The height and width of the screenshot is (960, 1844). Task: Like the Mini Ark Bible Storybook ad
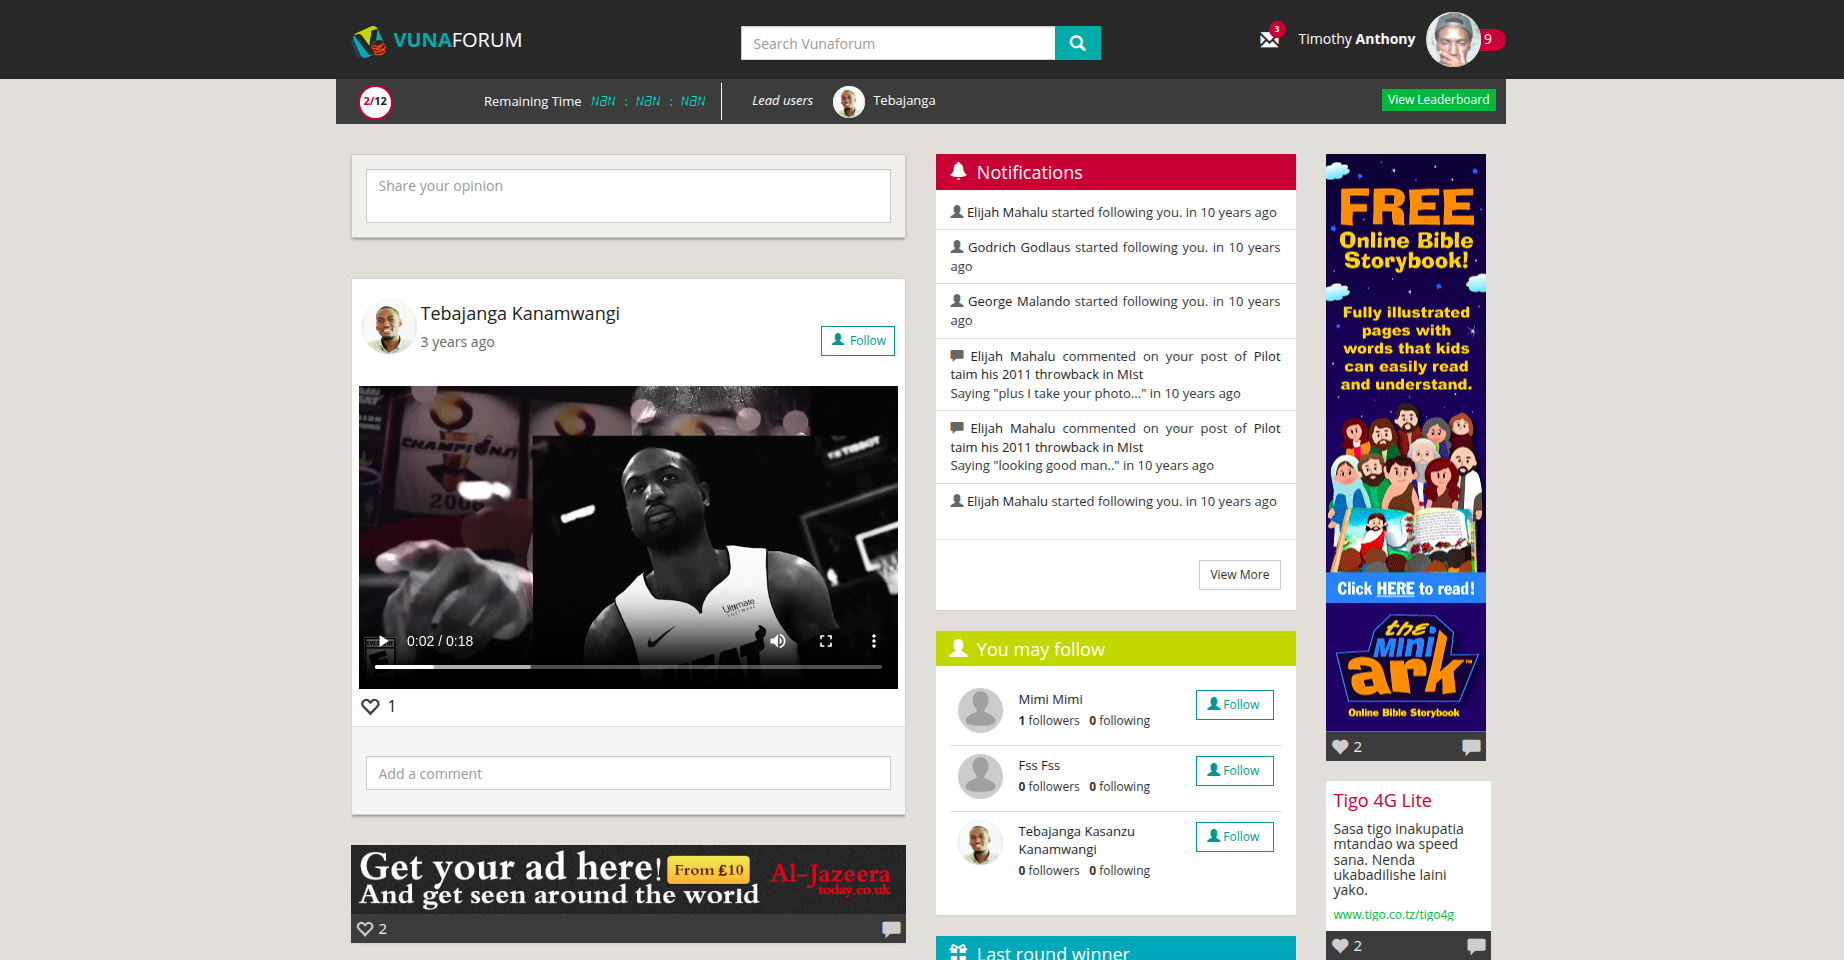click(1340, 747)
